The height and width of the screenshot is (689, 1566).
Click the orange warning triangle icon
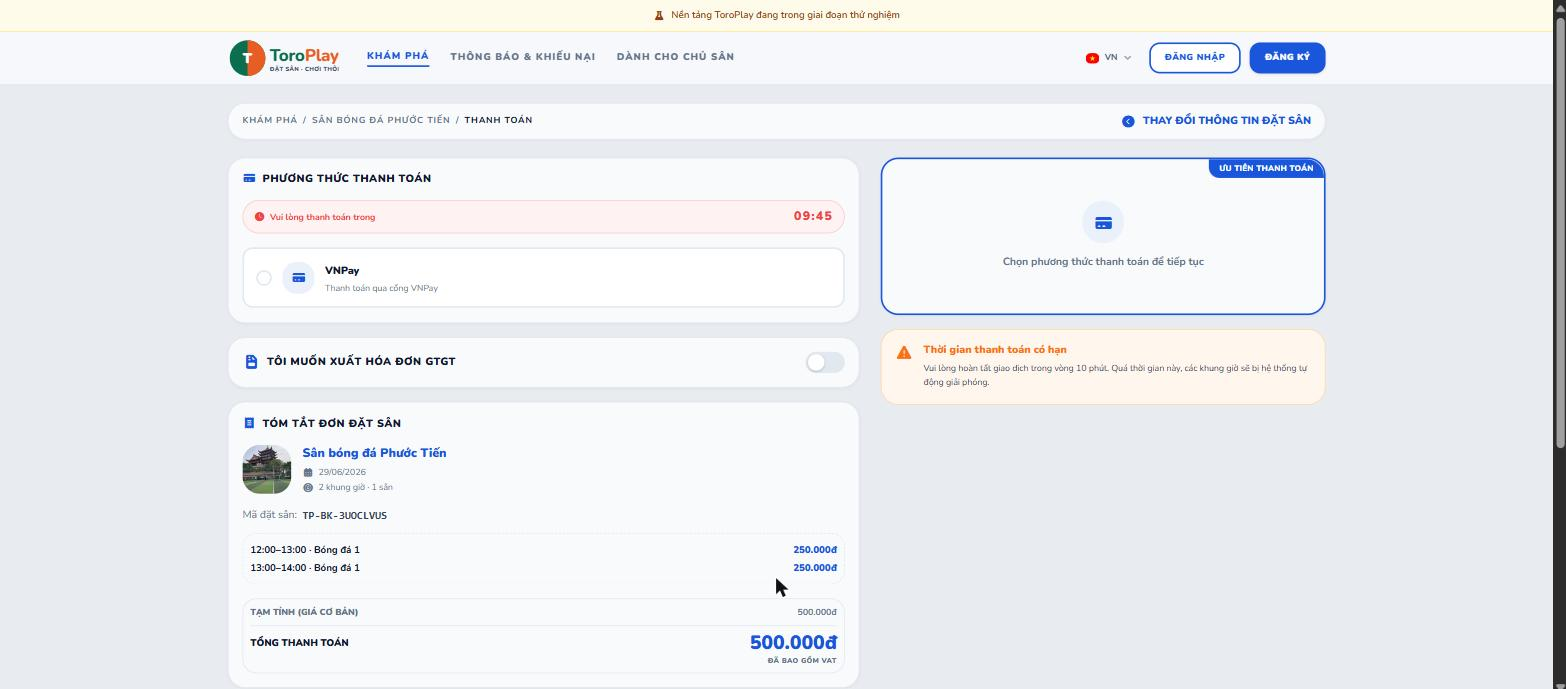point(904,352)
